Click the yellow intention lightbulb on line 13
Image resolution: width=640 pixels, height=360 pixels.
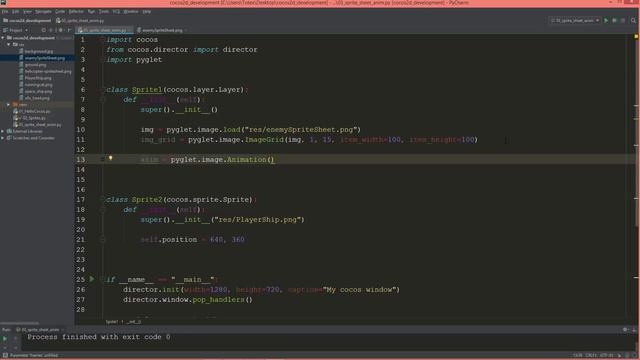click(110, 158)
